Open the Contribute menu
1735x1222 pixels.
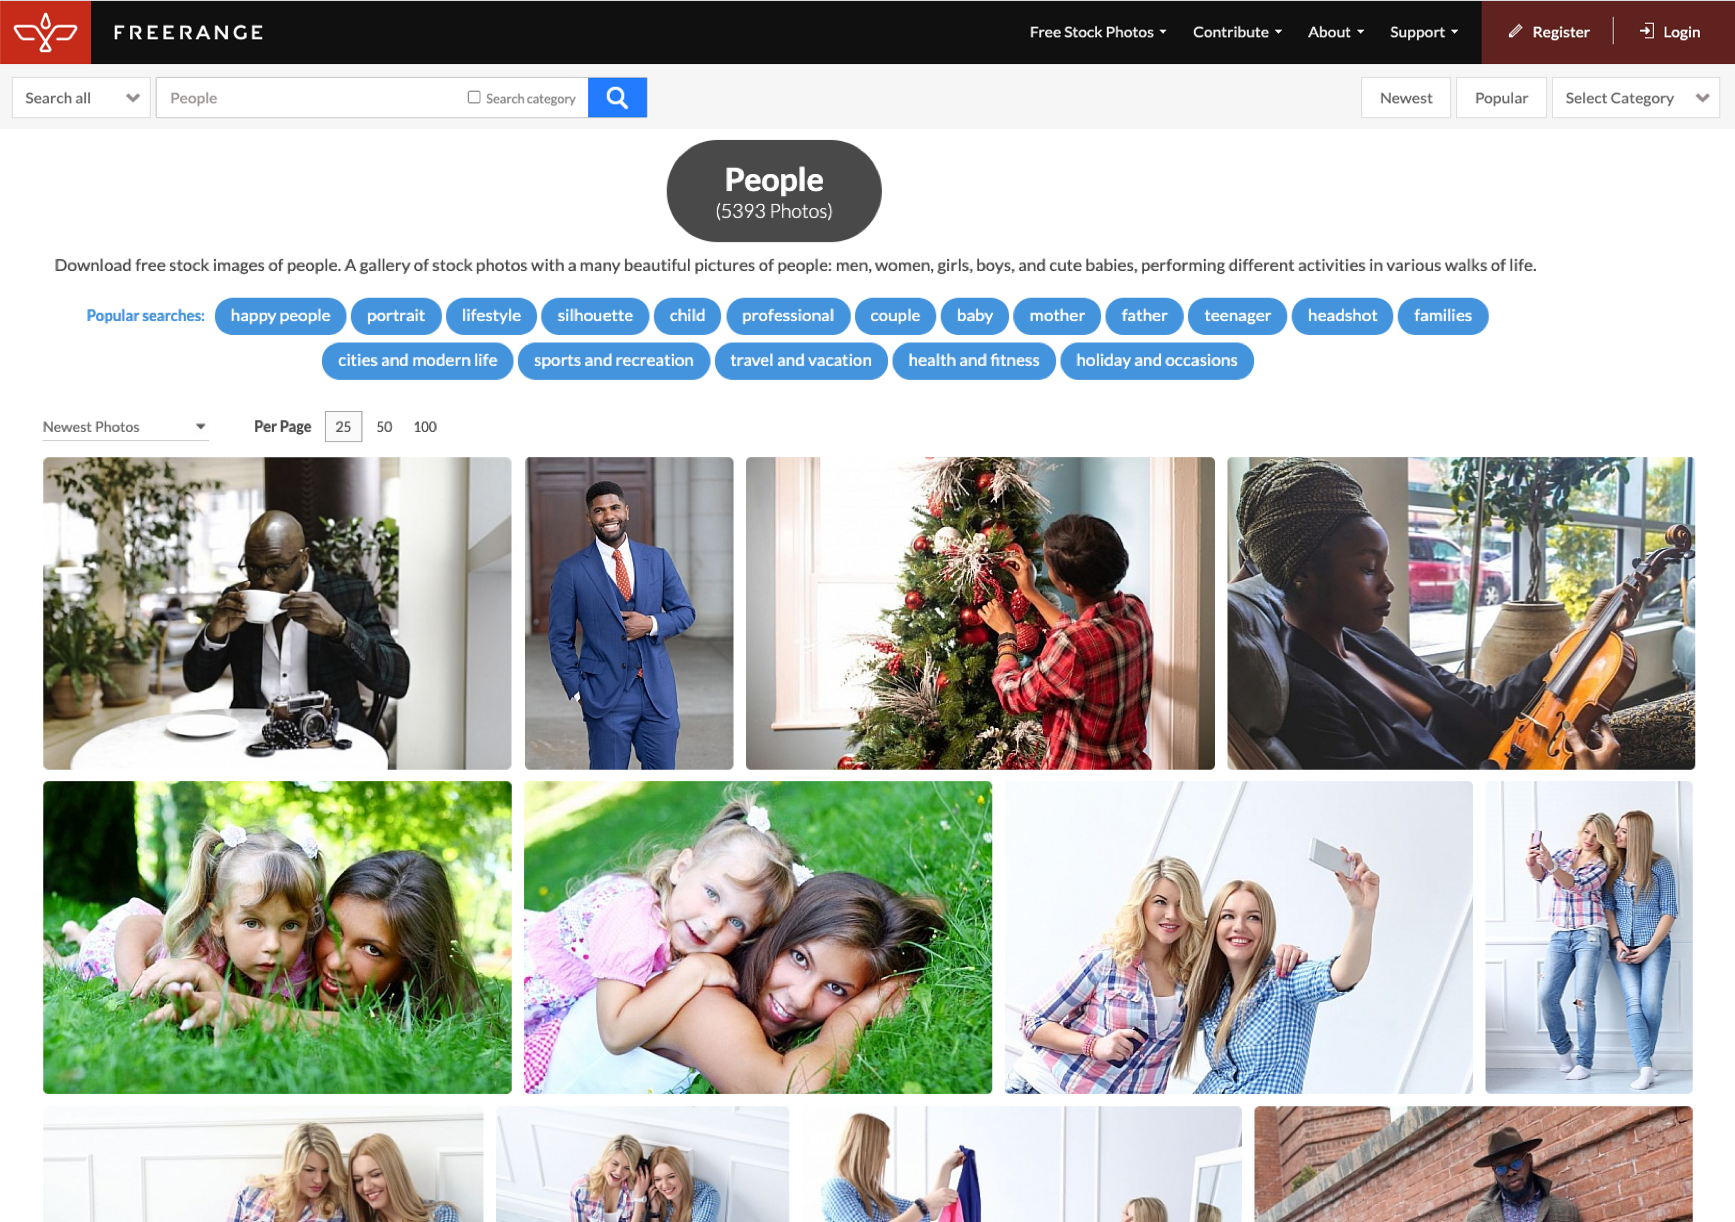pyautogui.click(x=1237, y=32)
